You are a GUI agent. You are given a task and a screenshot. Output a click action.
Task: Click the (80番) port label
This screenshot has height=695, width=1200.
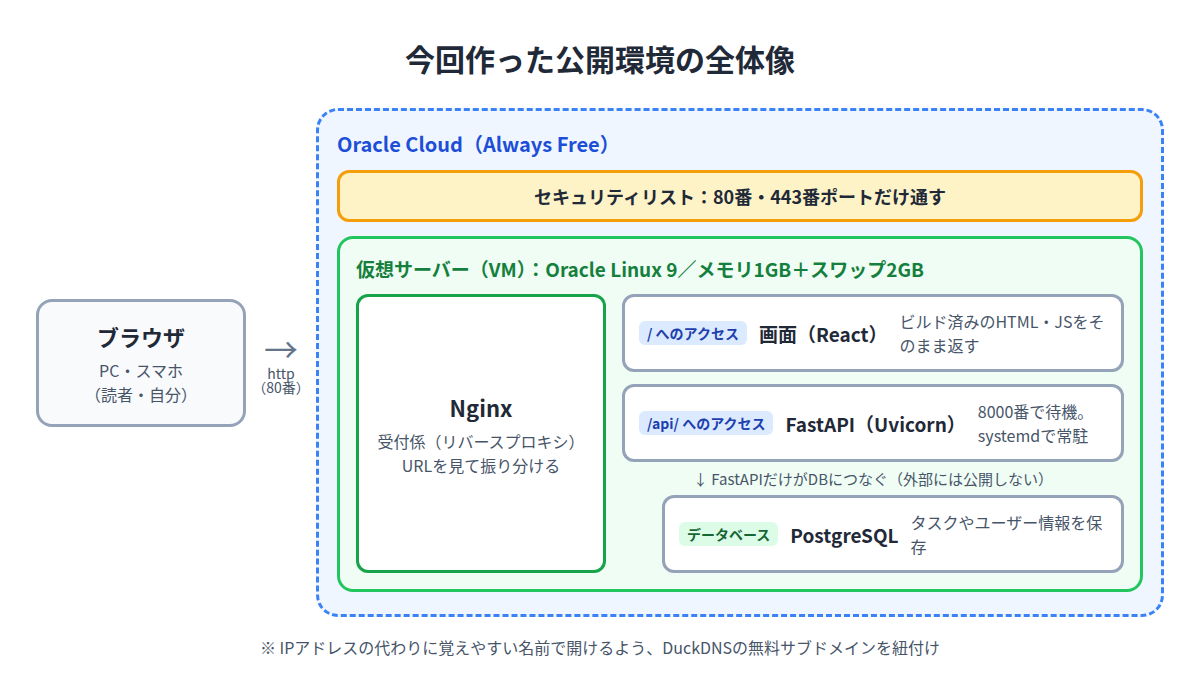pos(281,388)
